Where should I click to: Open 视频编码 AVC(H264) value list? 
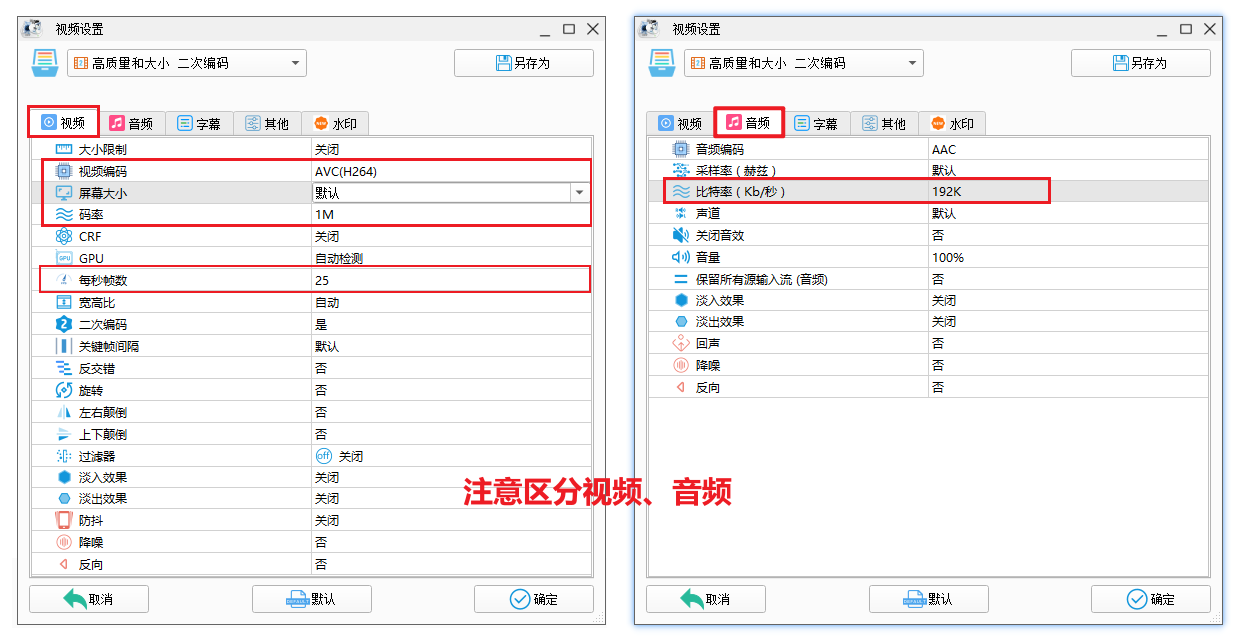point(451,171)
